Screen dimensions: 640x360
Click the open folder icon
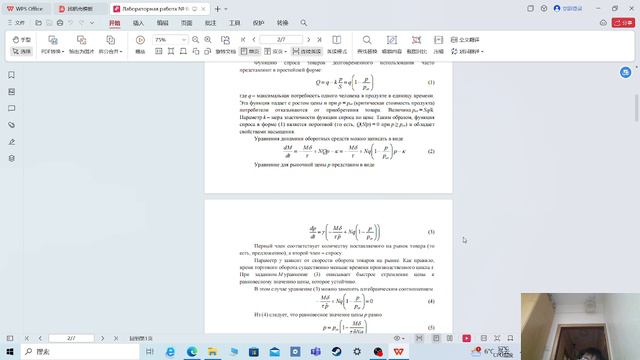click(38, 23)
